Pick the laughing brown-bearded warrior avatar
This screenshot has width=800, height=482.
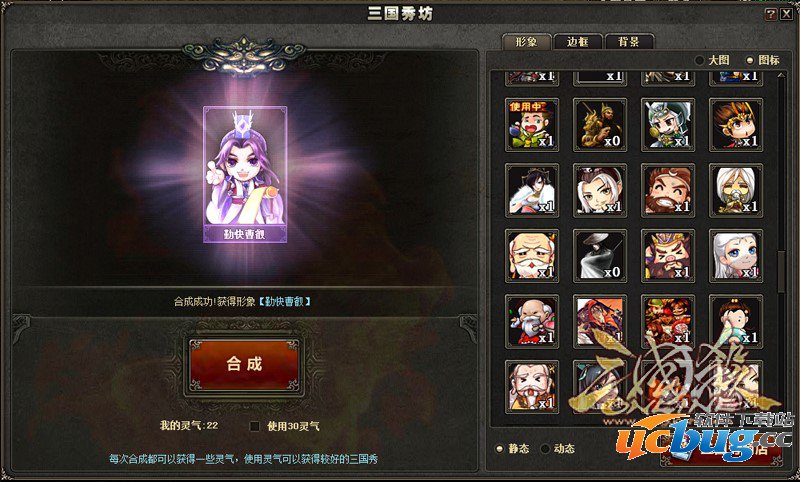click(x=668, y=190)
